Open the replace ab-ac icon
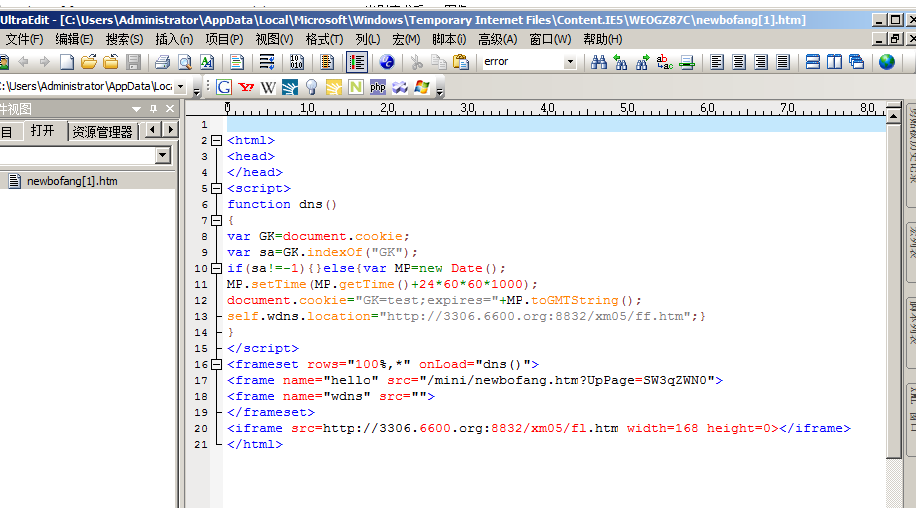Image resolution: width=916 pixels, height=508 pixels. click(665, 62)
